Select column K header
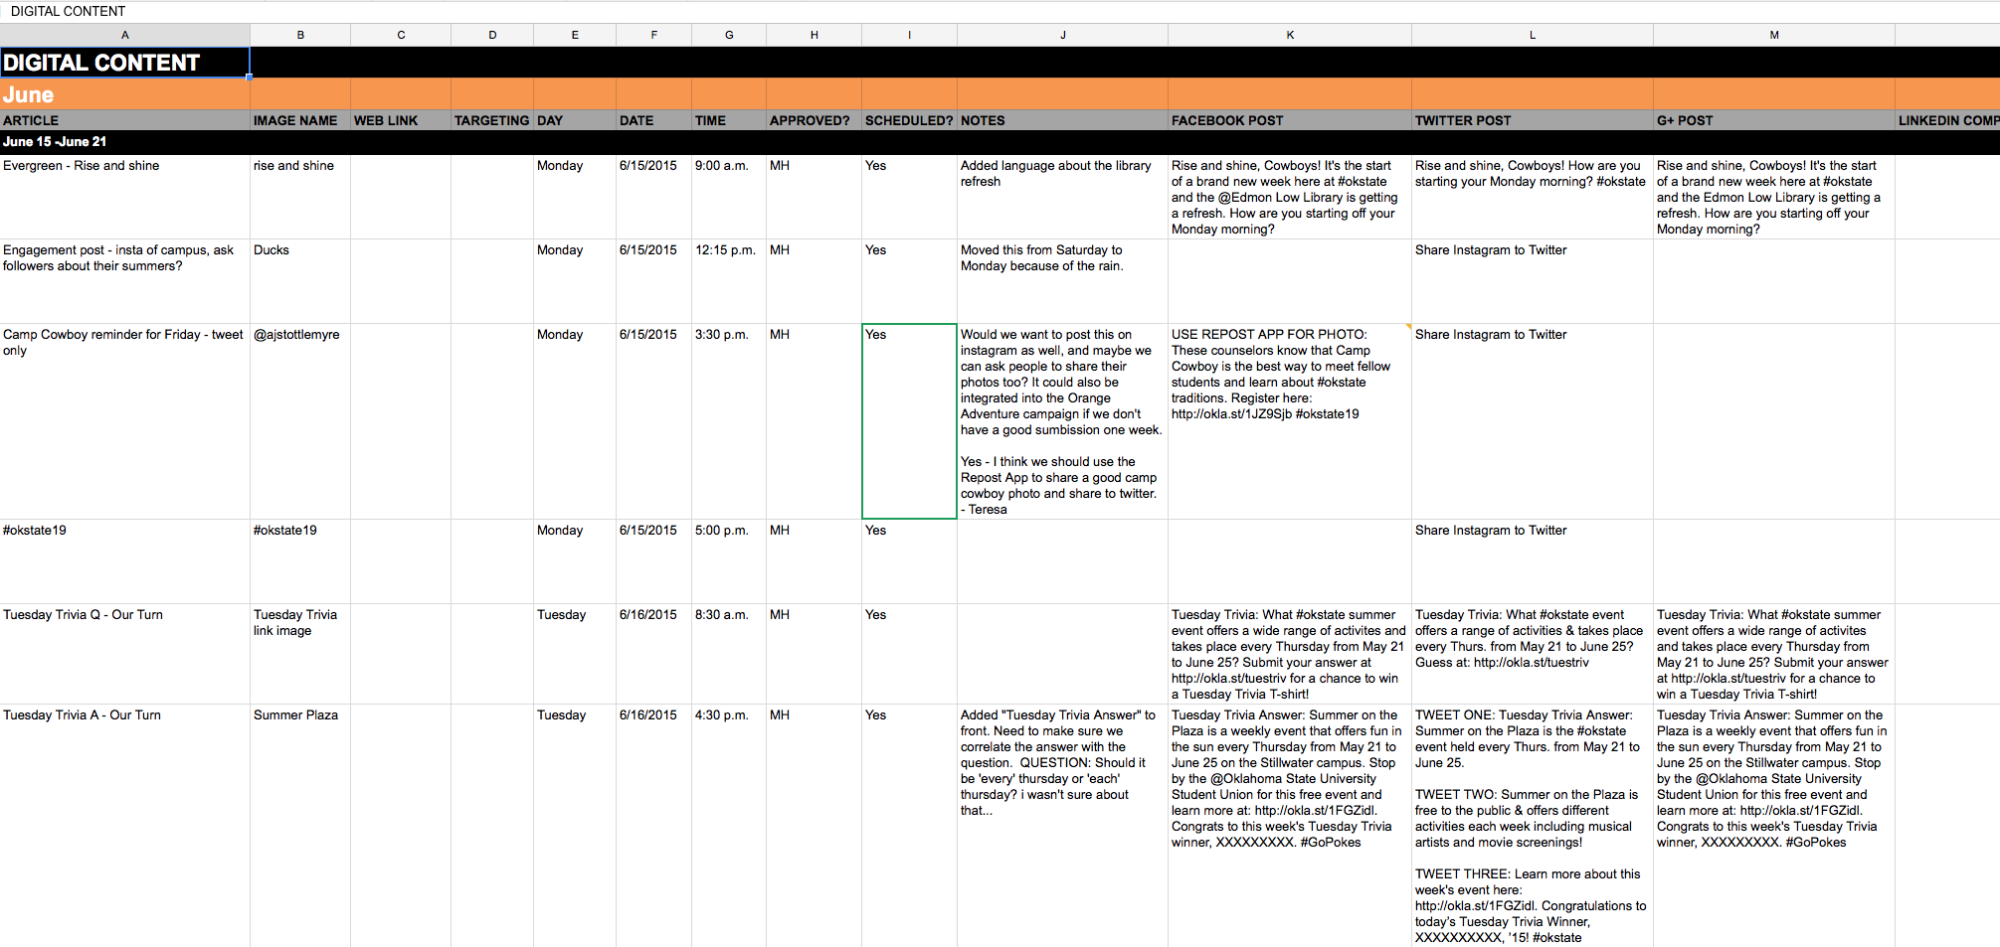Screen dimensions: 2000x947 [1290, 35]
